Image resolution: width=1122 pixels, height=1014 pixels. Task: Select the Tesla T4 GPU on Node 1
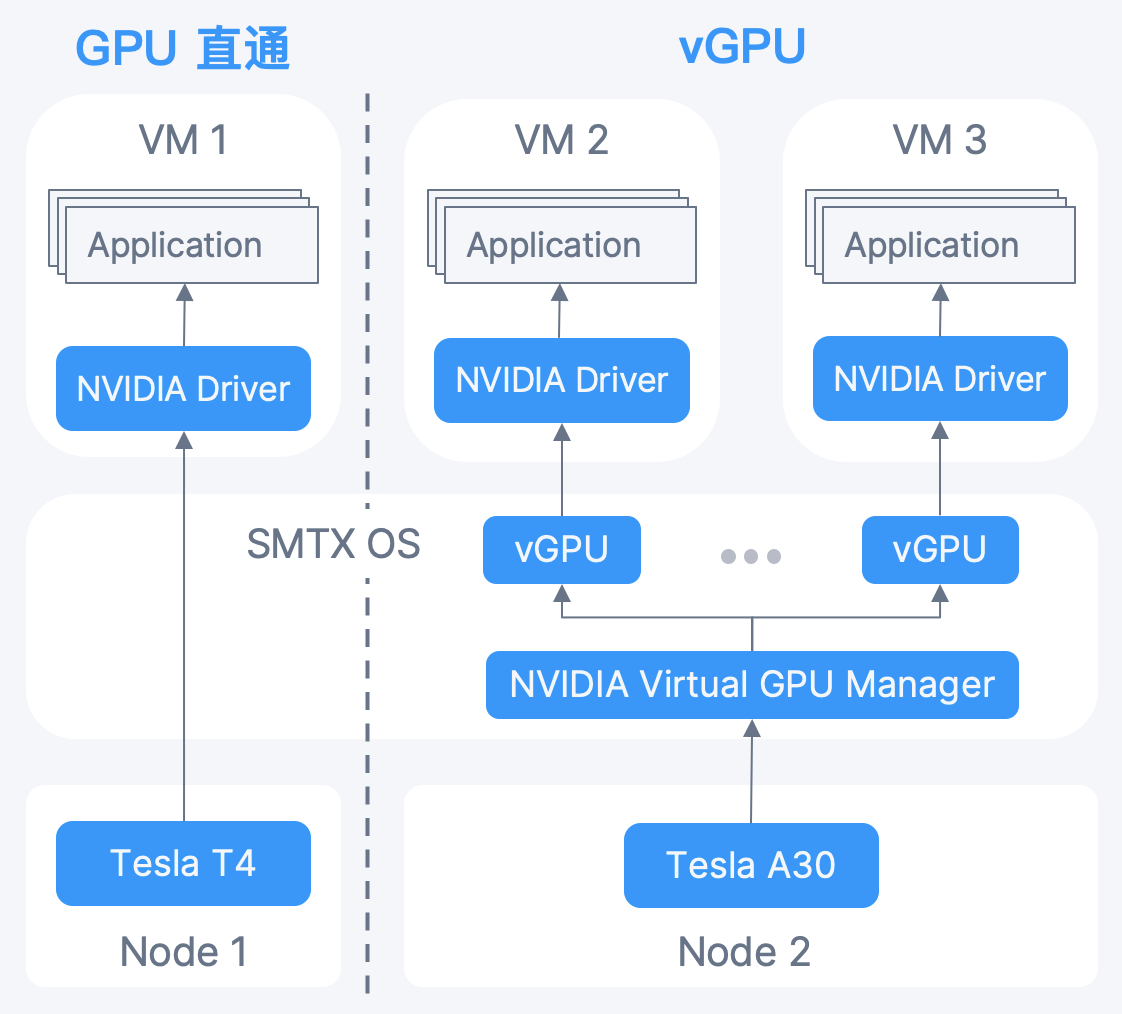coord(183,862)
